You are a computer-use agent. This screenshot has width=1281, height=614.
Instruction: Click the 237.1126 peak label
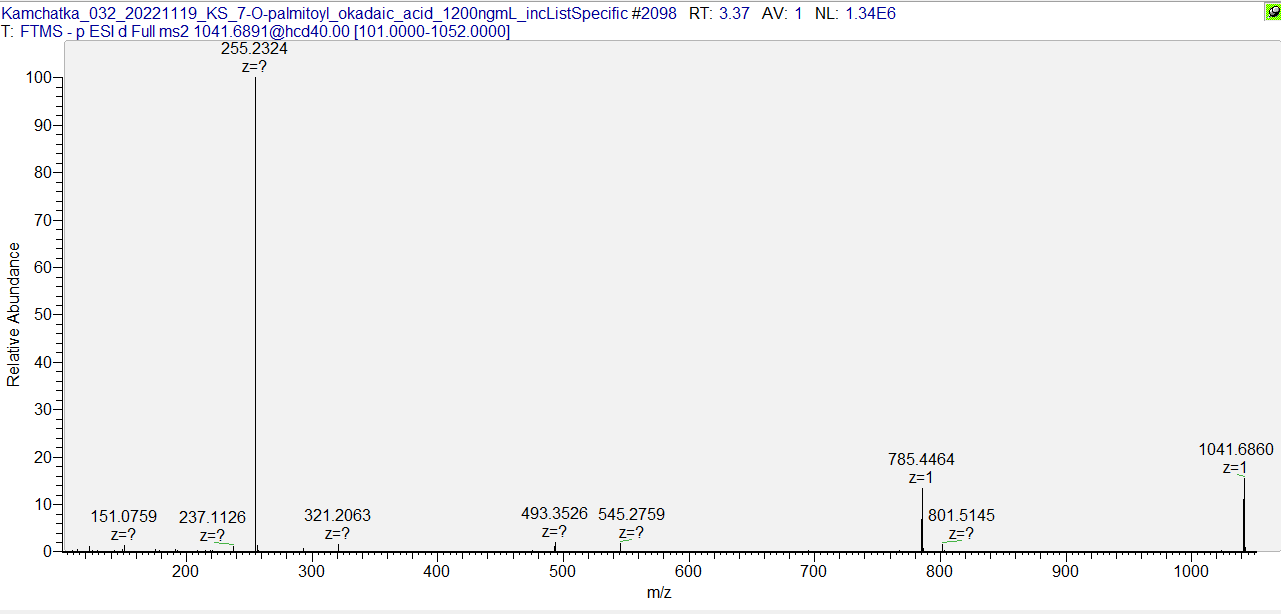coord(212,517)
